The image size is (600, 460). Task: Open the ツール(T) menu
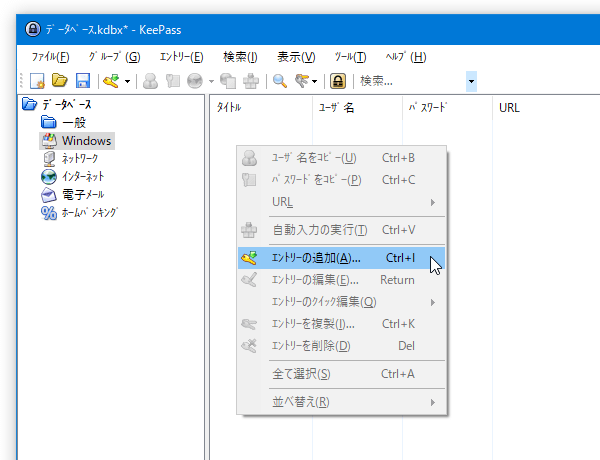tap(351, 57)
